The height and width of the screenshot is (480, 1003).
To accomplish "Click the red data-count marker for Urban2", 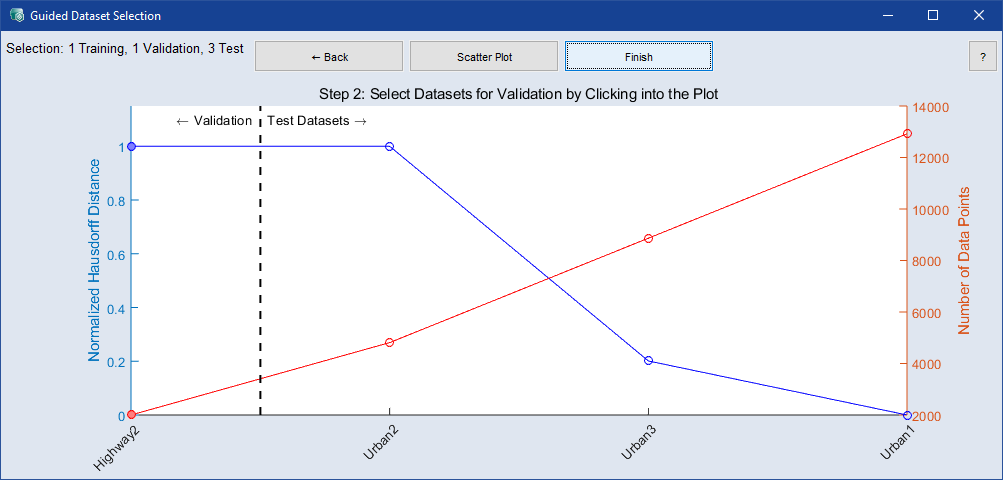I will pyautogui.click(x=390, y=343).
